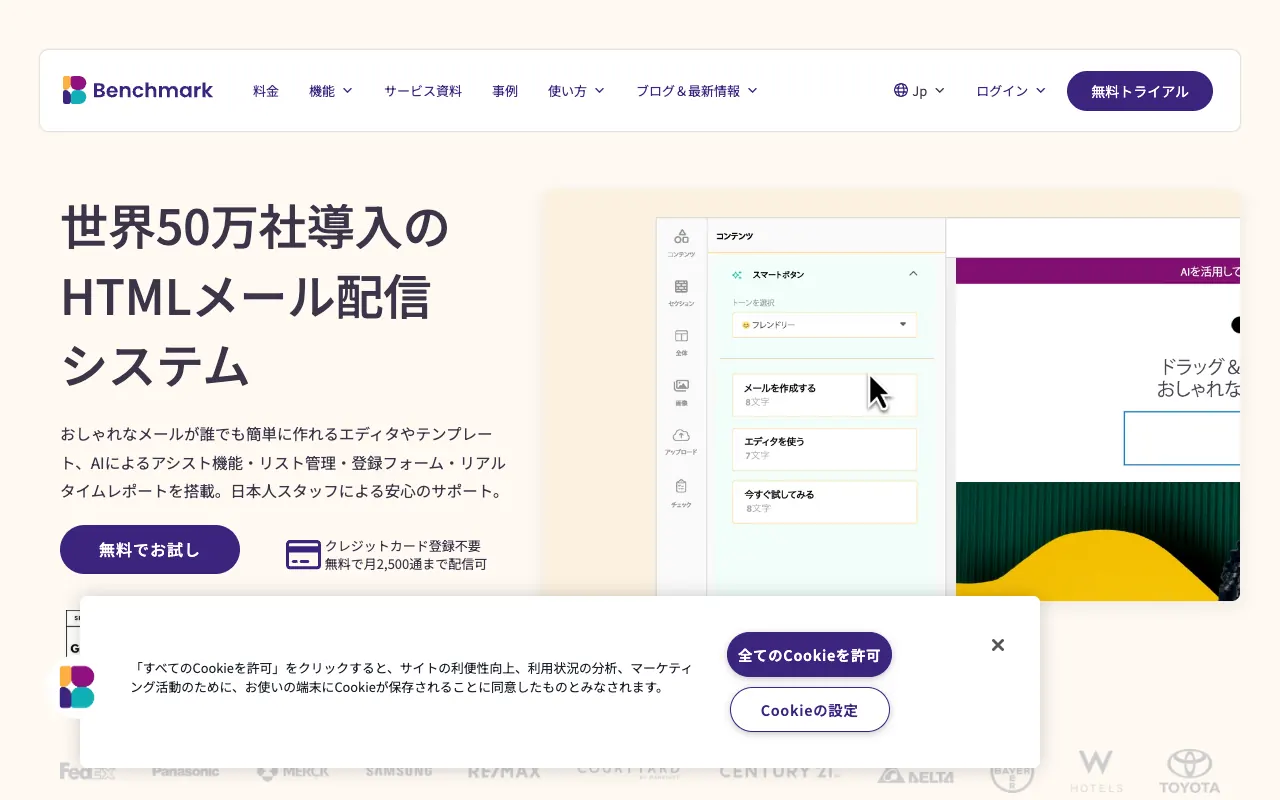Click the Benchmark logo in the header

(x=137, y=90)
